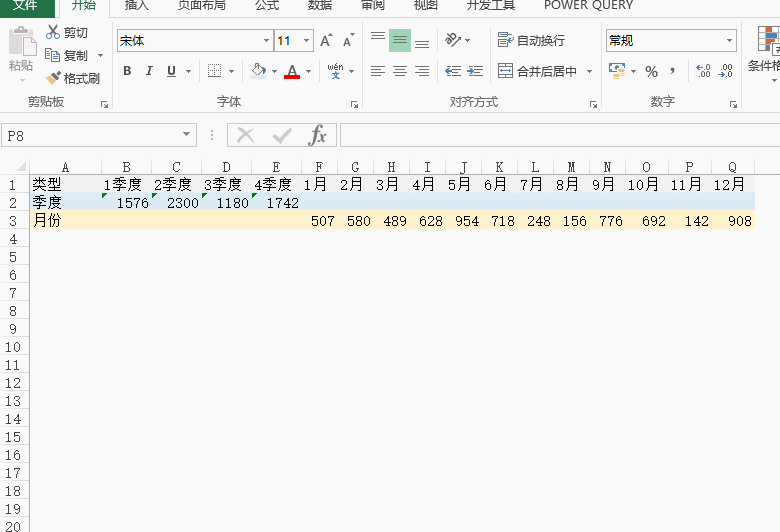The width and height of the screenshot is (780, 532).
Task: Expand font color dropdown arrow
Action: 308,72
